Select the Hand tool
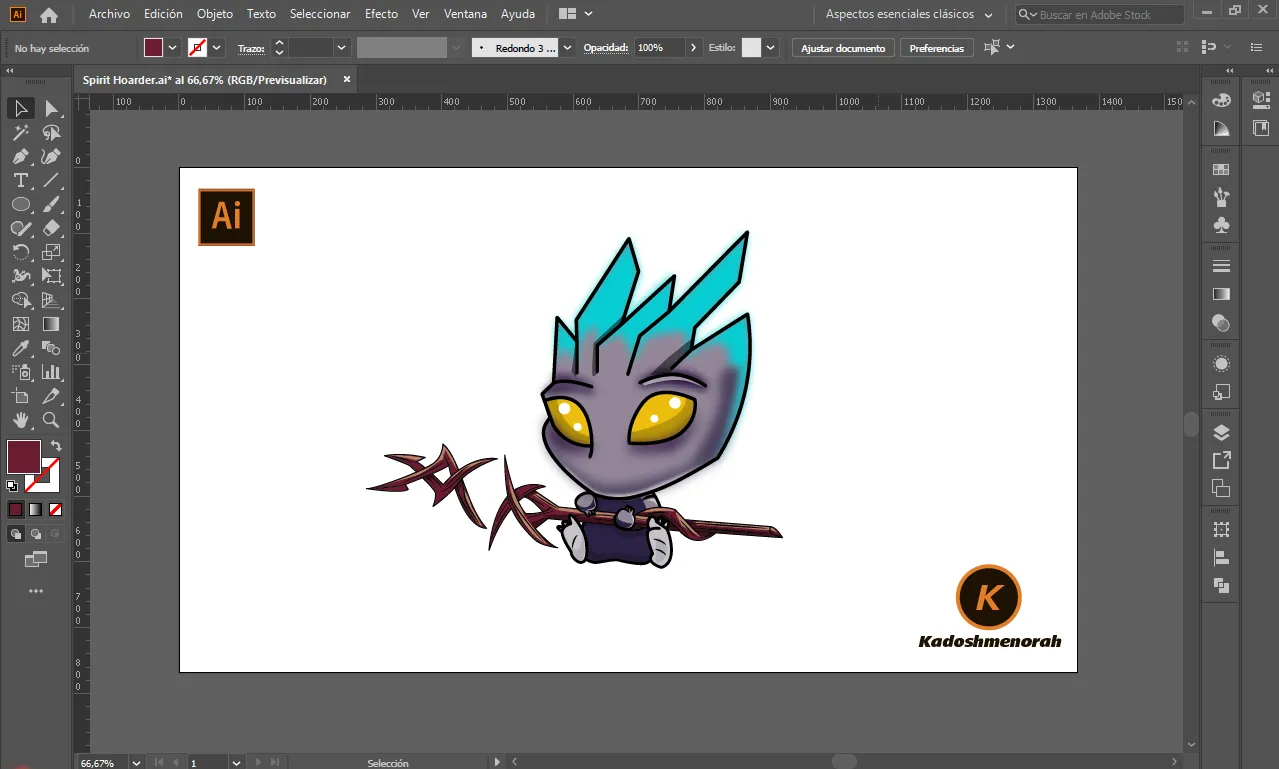This screenshot has width=1279, height=769. pyautogui.click(x=20, y=420)
